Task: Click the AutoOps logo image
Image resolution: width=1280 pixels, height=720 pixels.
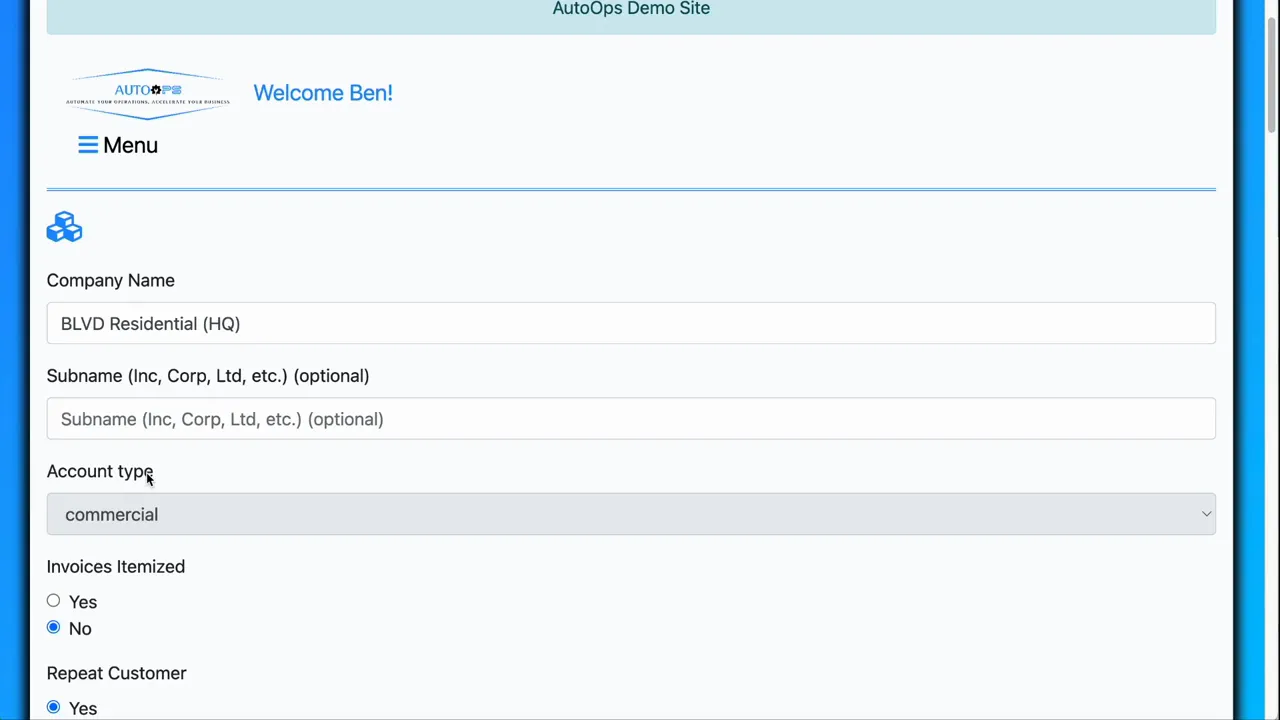Action: 147,93
